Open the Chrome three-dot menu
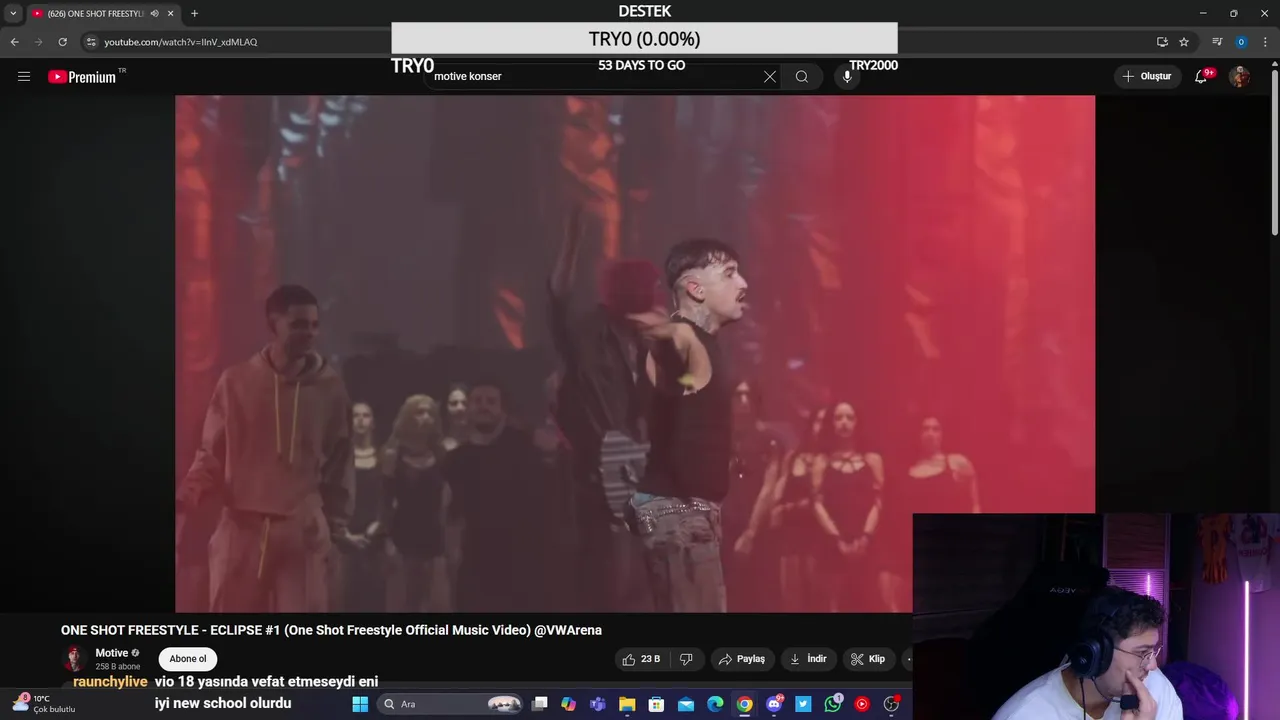1280x720 pixels. coord(1266,42)
